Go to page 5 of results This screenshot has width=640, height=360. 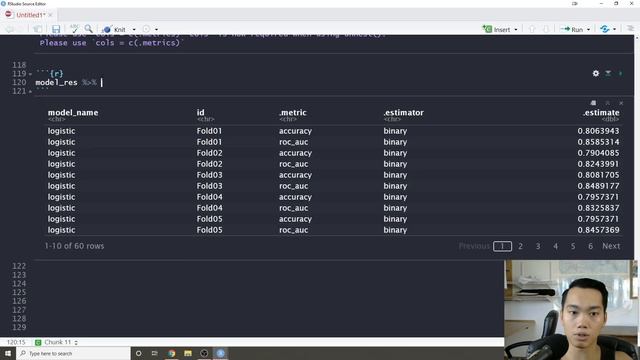[x=573, y=246]
